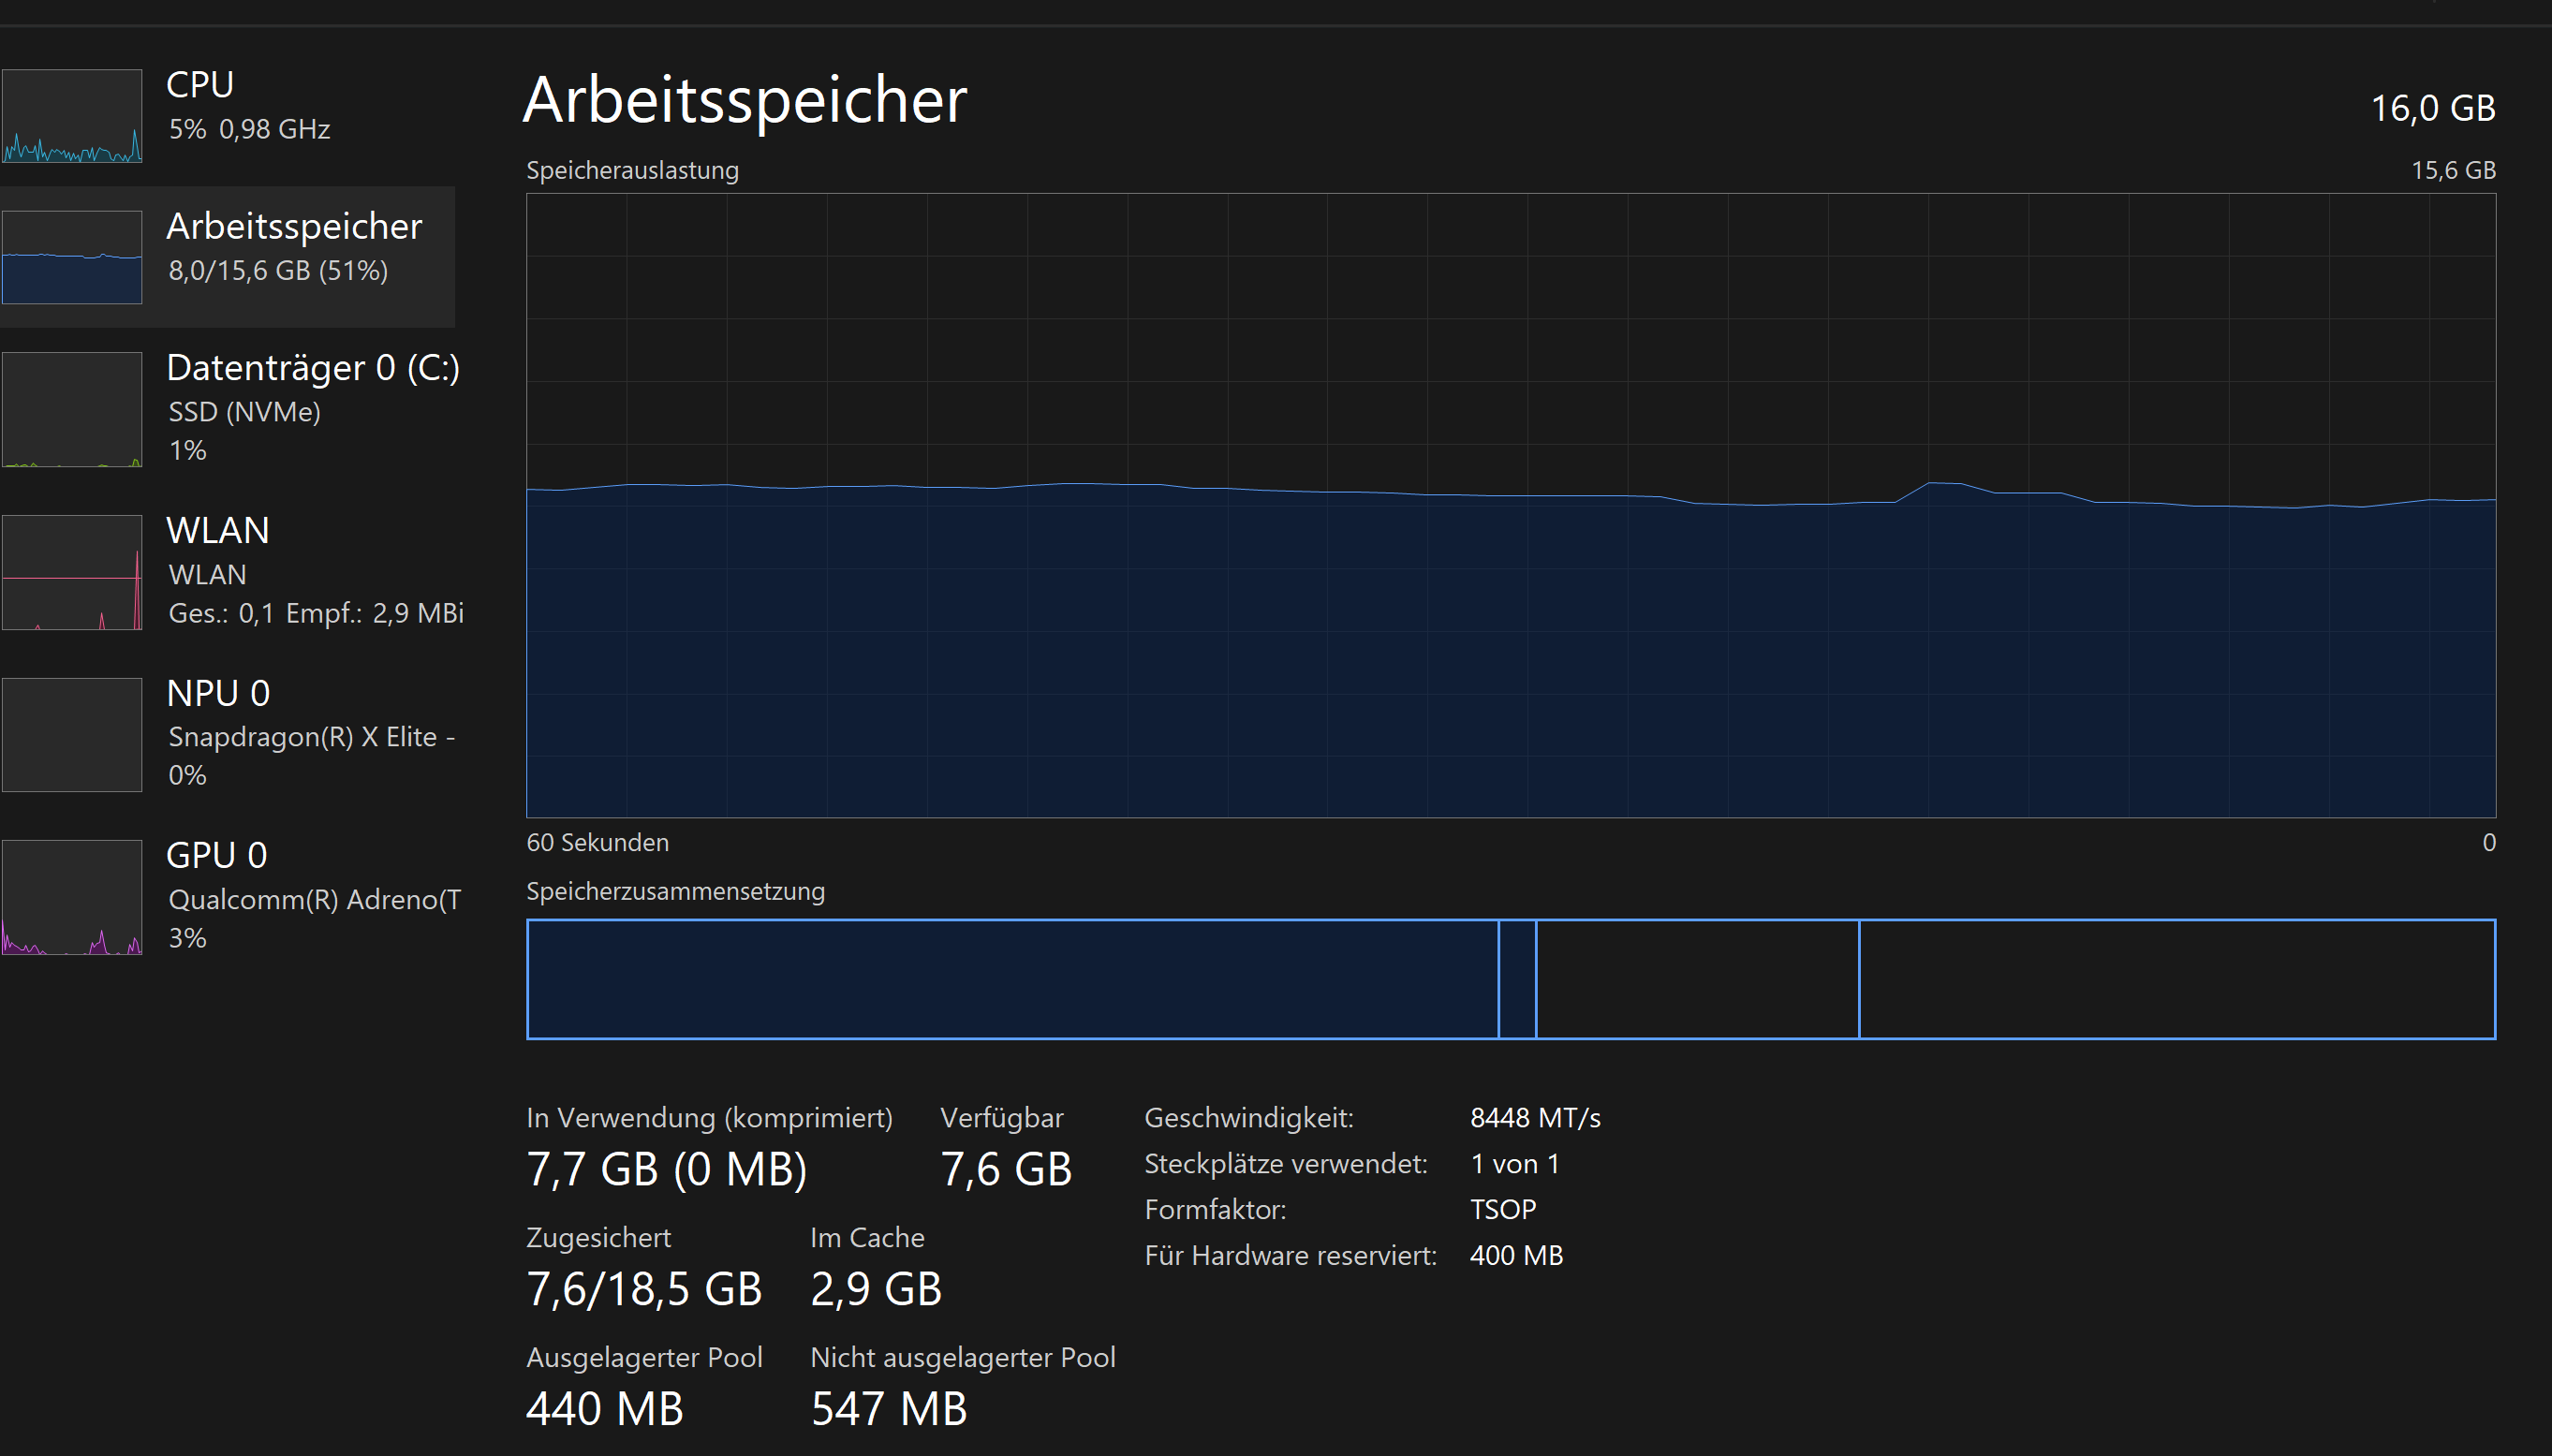The width and height of the screenshot is (2552, 1456).
Task: Click the Steckplätze verwendet 1 von 1 value
Action: click(x=1515, y=1164)
